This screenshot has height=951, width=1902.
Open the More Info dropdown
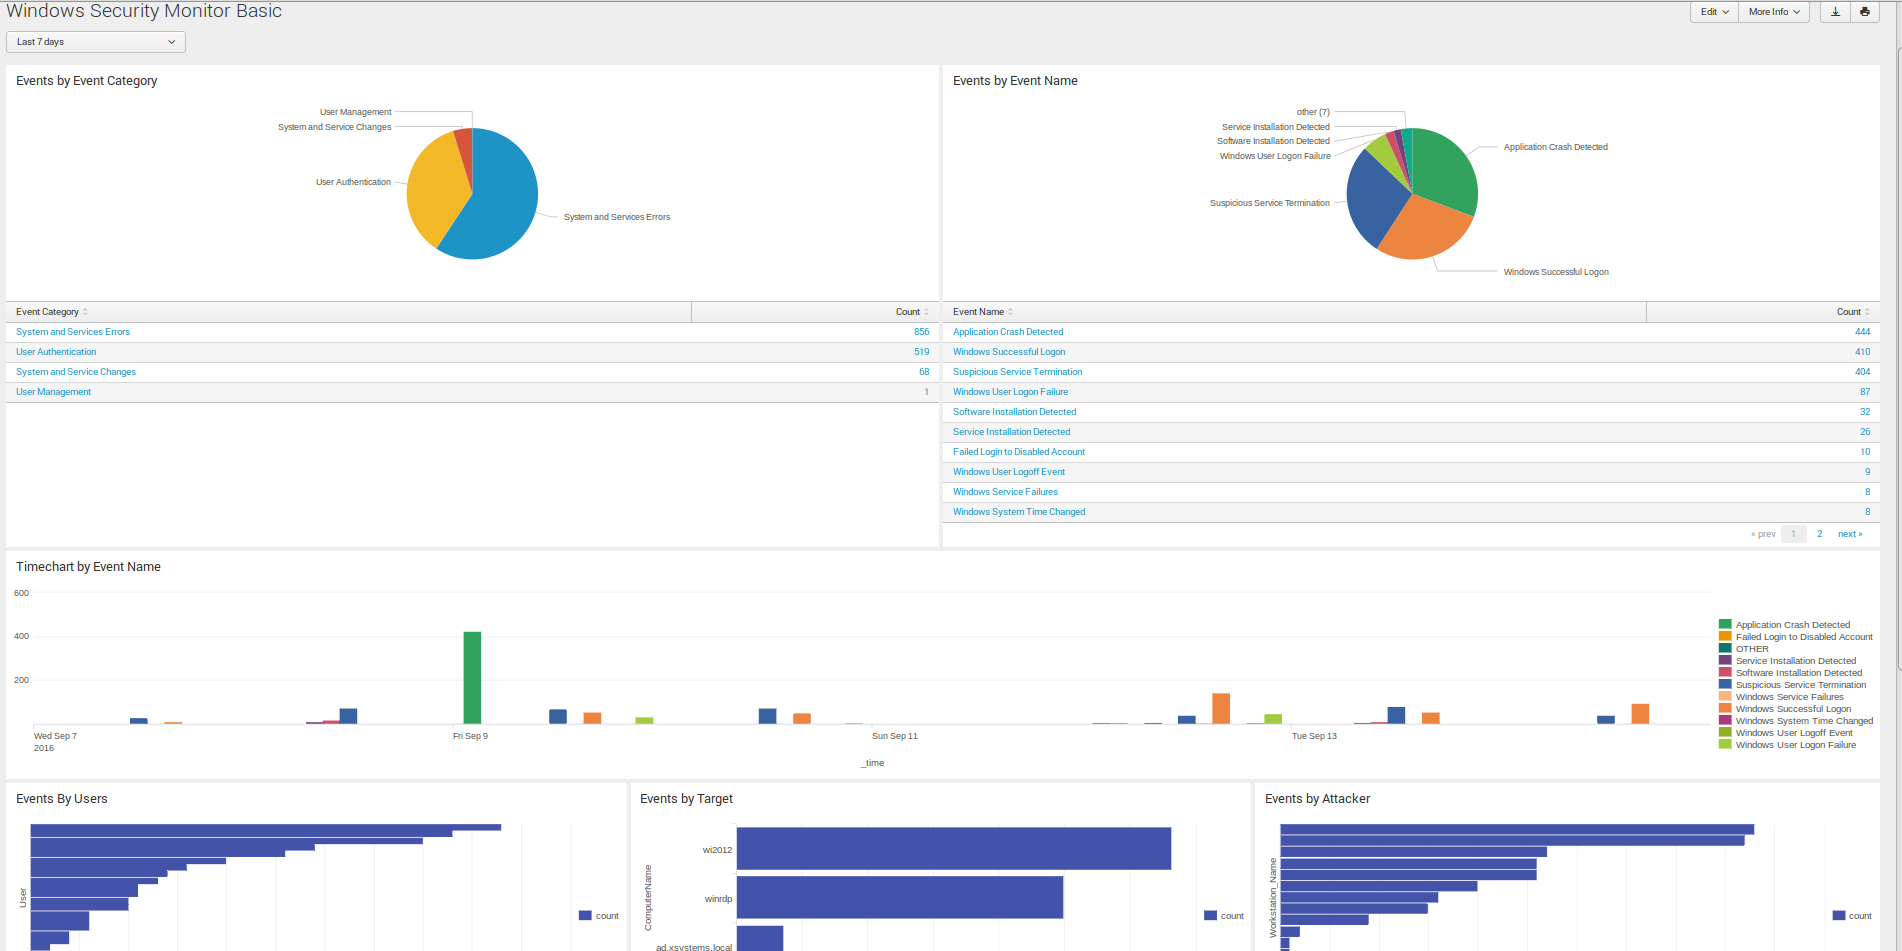tap(1773, 12)
